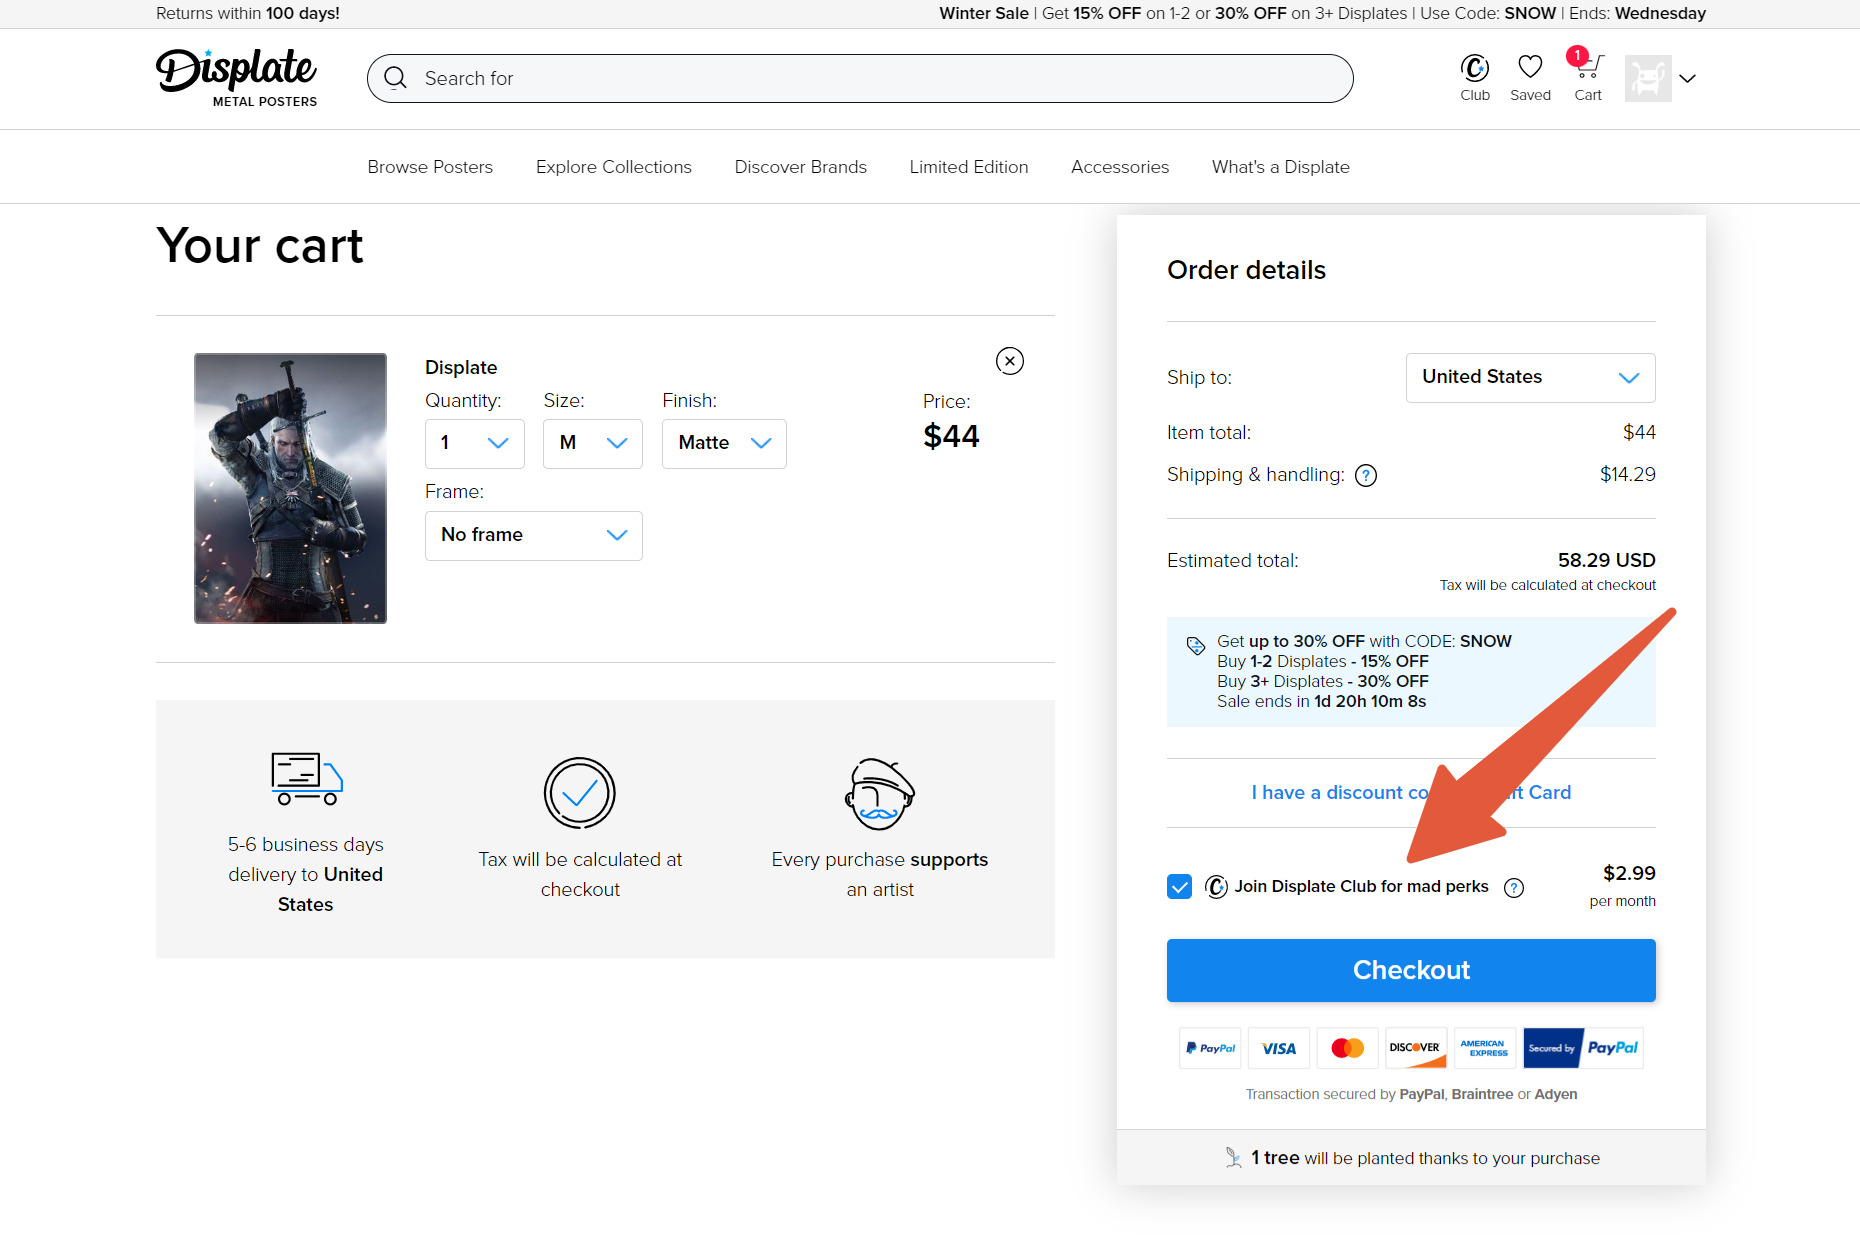
Task: Open the Finish dropdown showing Matte
Action: [723, 443]
